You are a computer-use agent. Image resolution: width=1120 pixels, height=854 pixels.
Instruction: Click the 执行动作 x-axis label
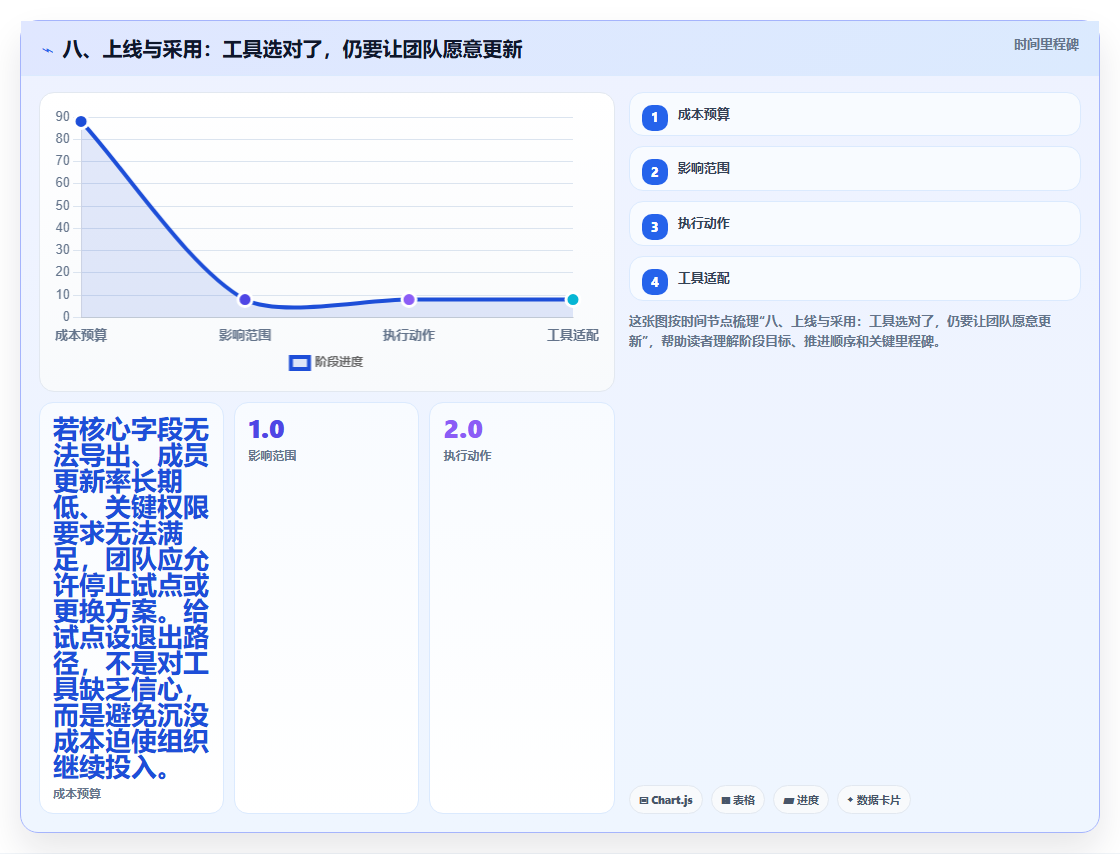pos(409,336)
